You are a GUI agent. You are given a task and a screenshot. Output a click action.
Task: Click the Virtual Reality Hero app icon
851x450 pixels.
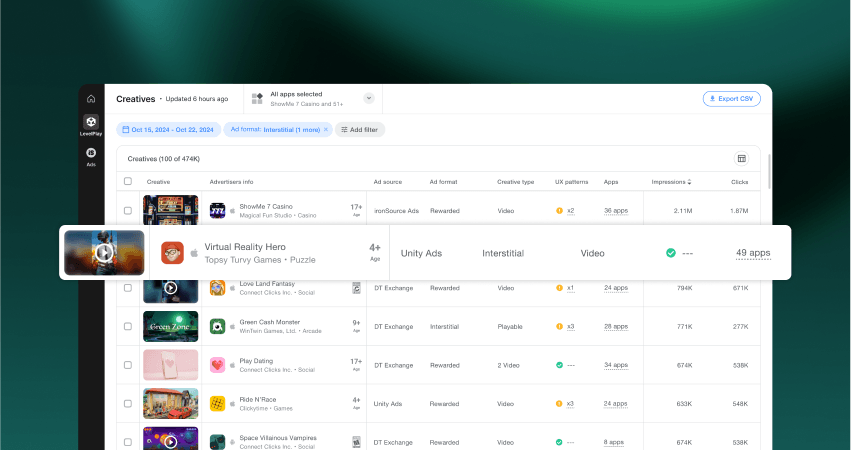coord(172,253)
